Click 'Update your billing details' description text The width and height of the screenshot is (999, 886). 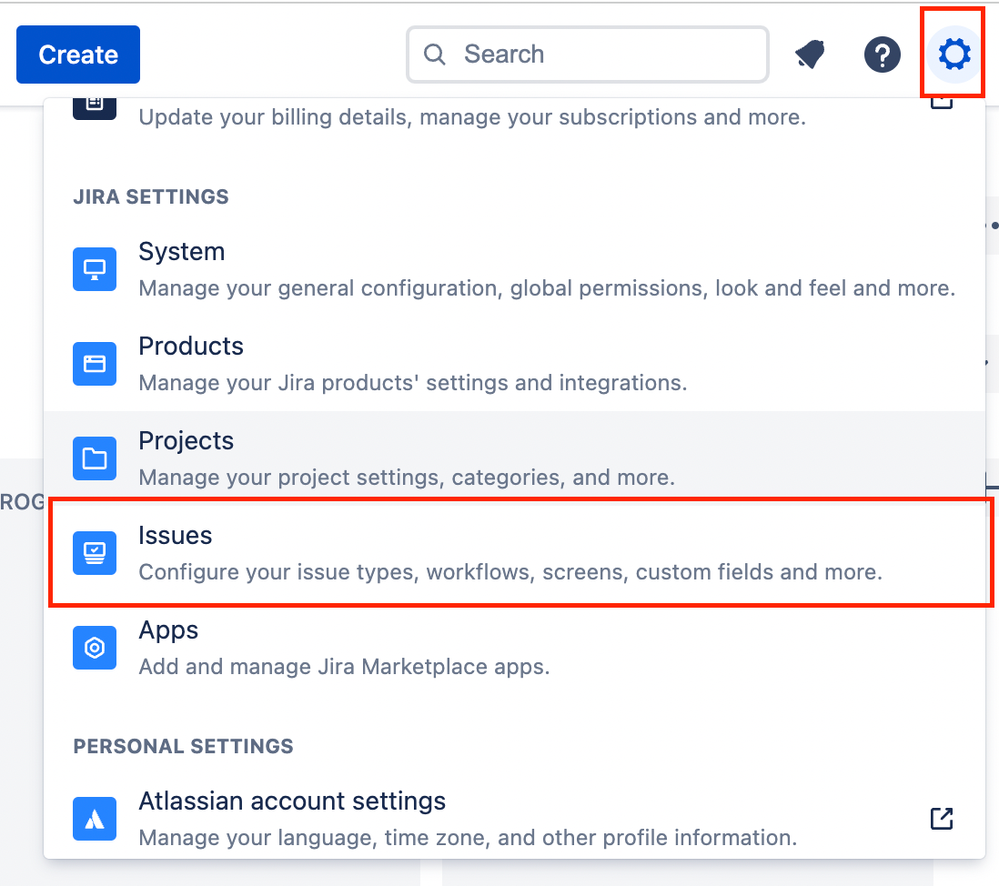coord(472,117)
